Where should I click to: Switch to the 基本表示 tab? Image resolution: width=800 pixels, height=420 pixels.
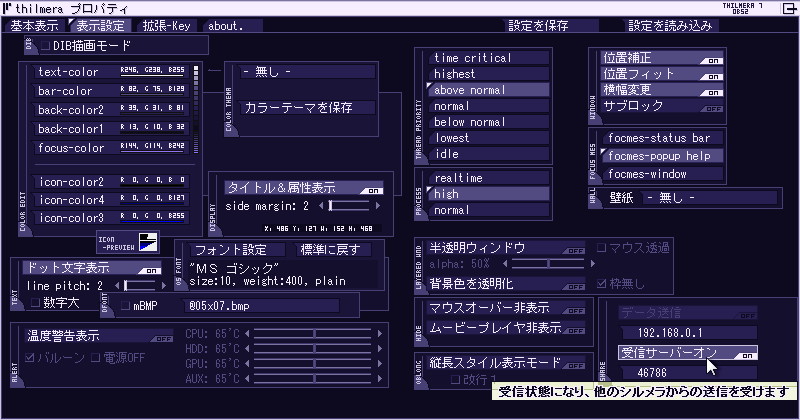pyautogui.click(x=34, y=26)
